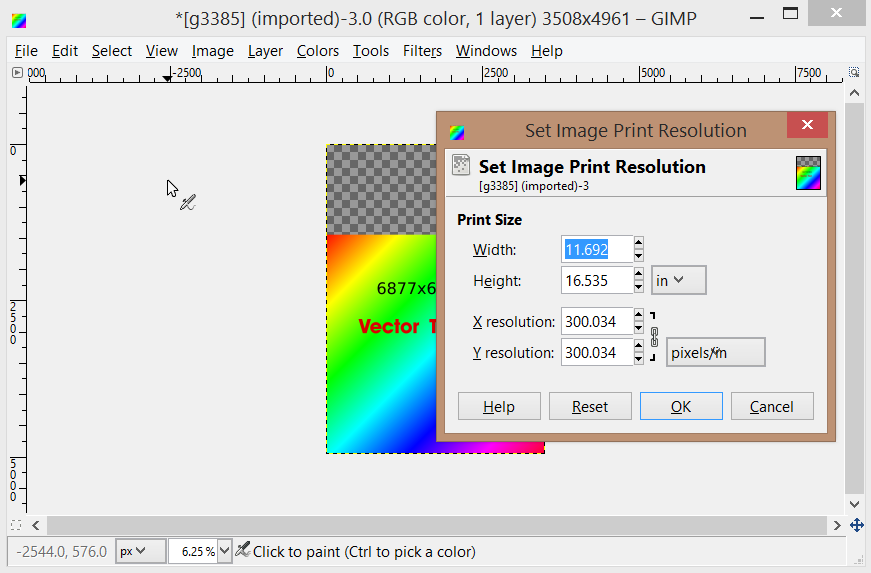Image resolution: width=871 pixels, height=573 pixels.
Task: Click the navigate image display icon
Action: 856,525
